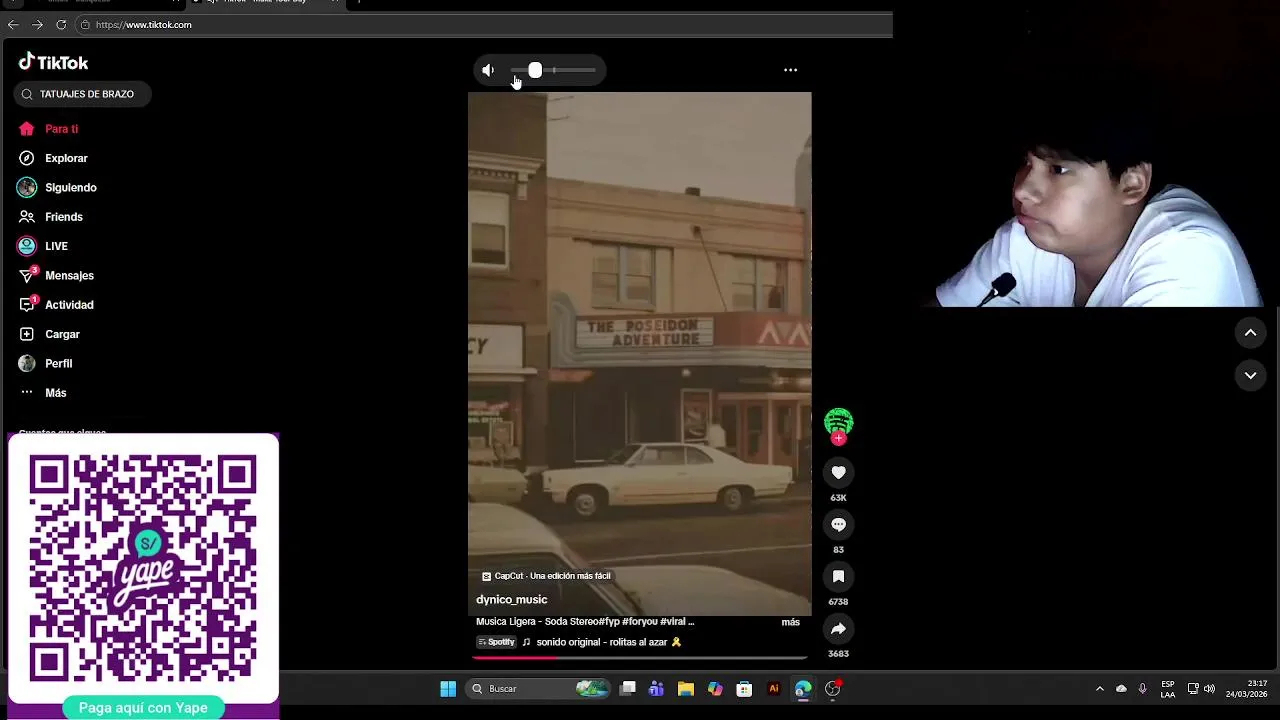The height and width of the screenshot is (720, 1280).
Task: Click the Yape QR code
Action: click(x=143, y=568)
